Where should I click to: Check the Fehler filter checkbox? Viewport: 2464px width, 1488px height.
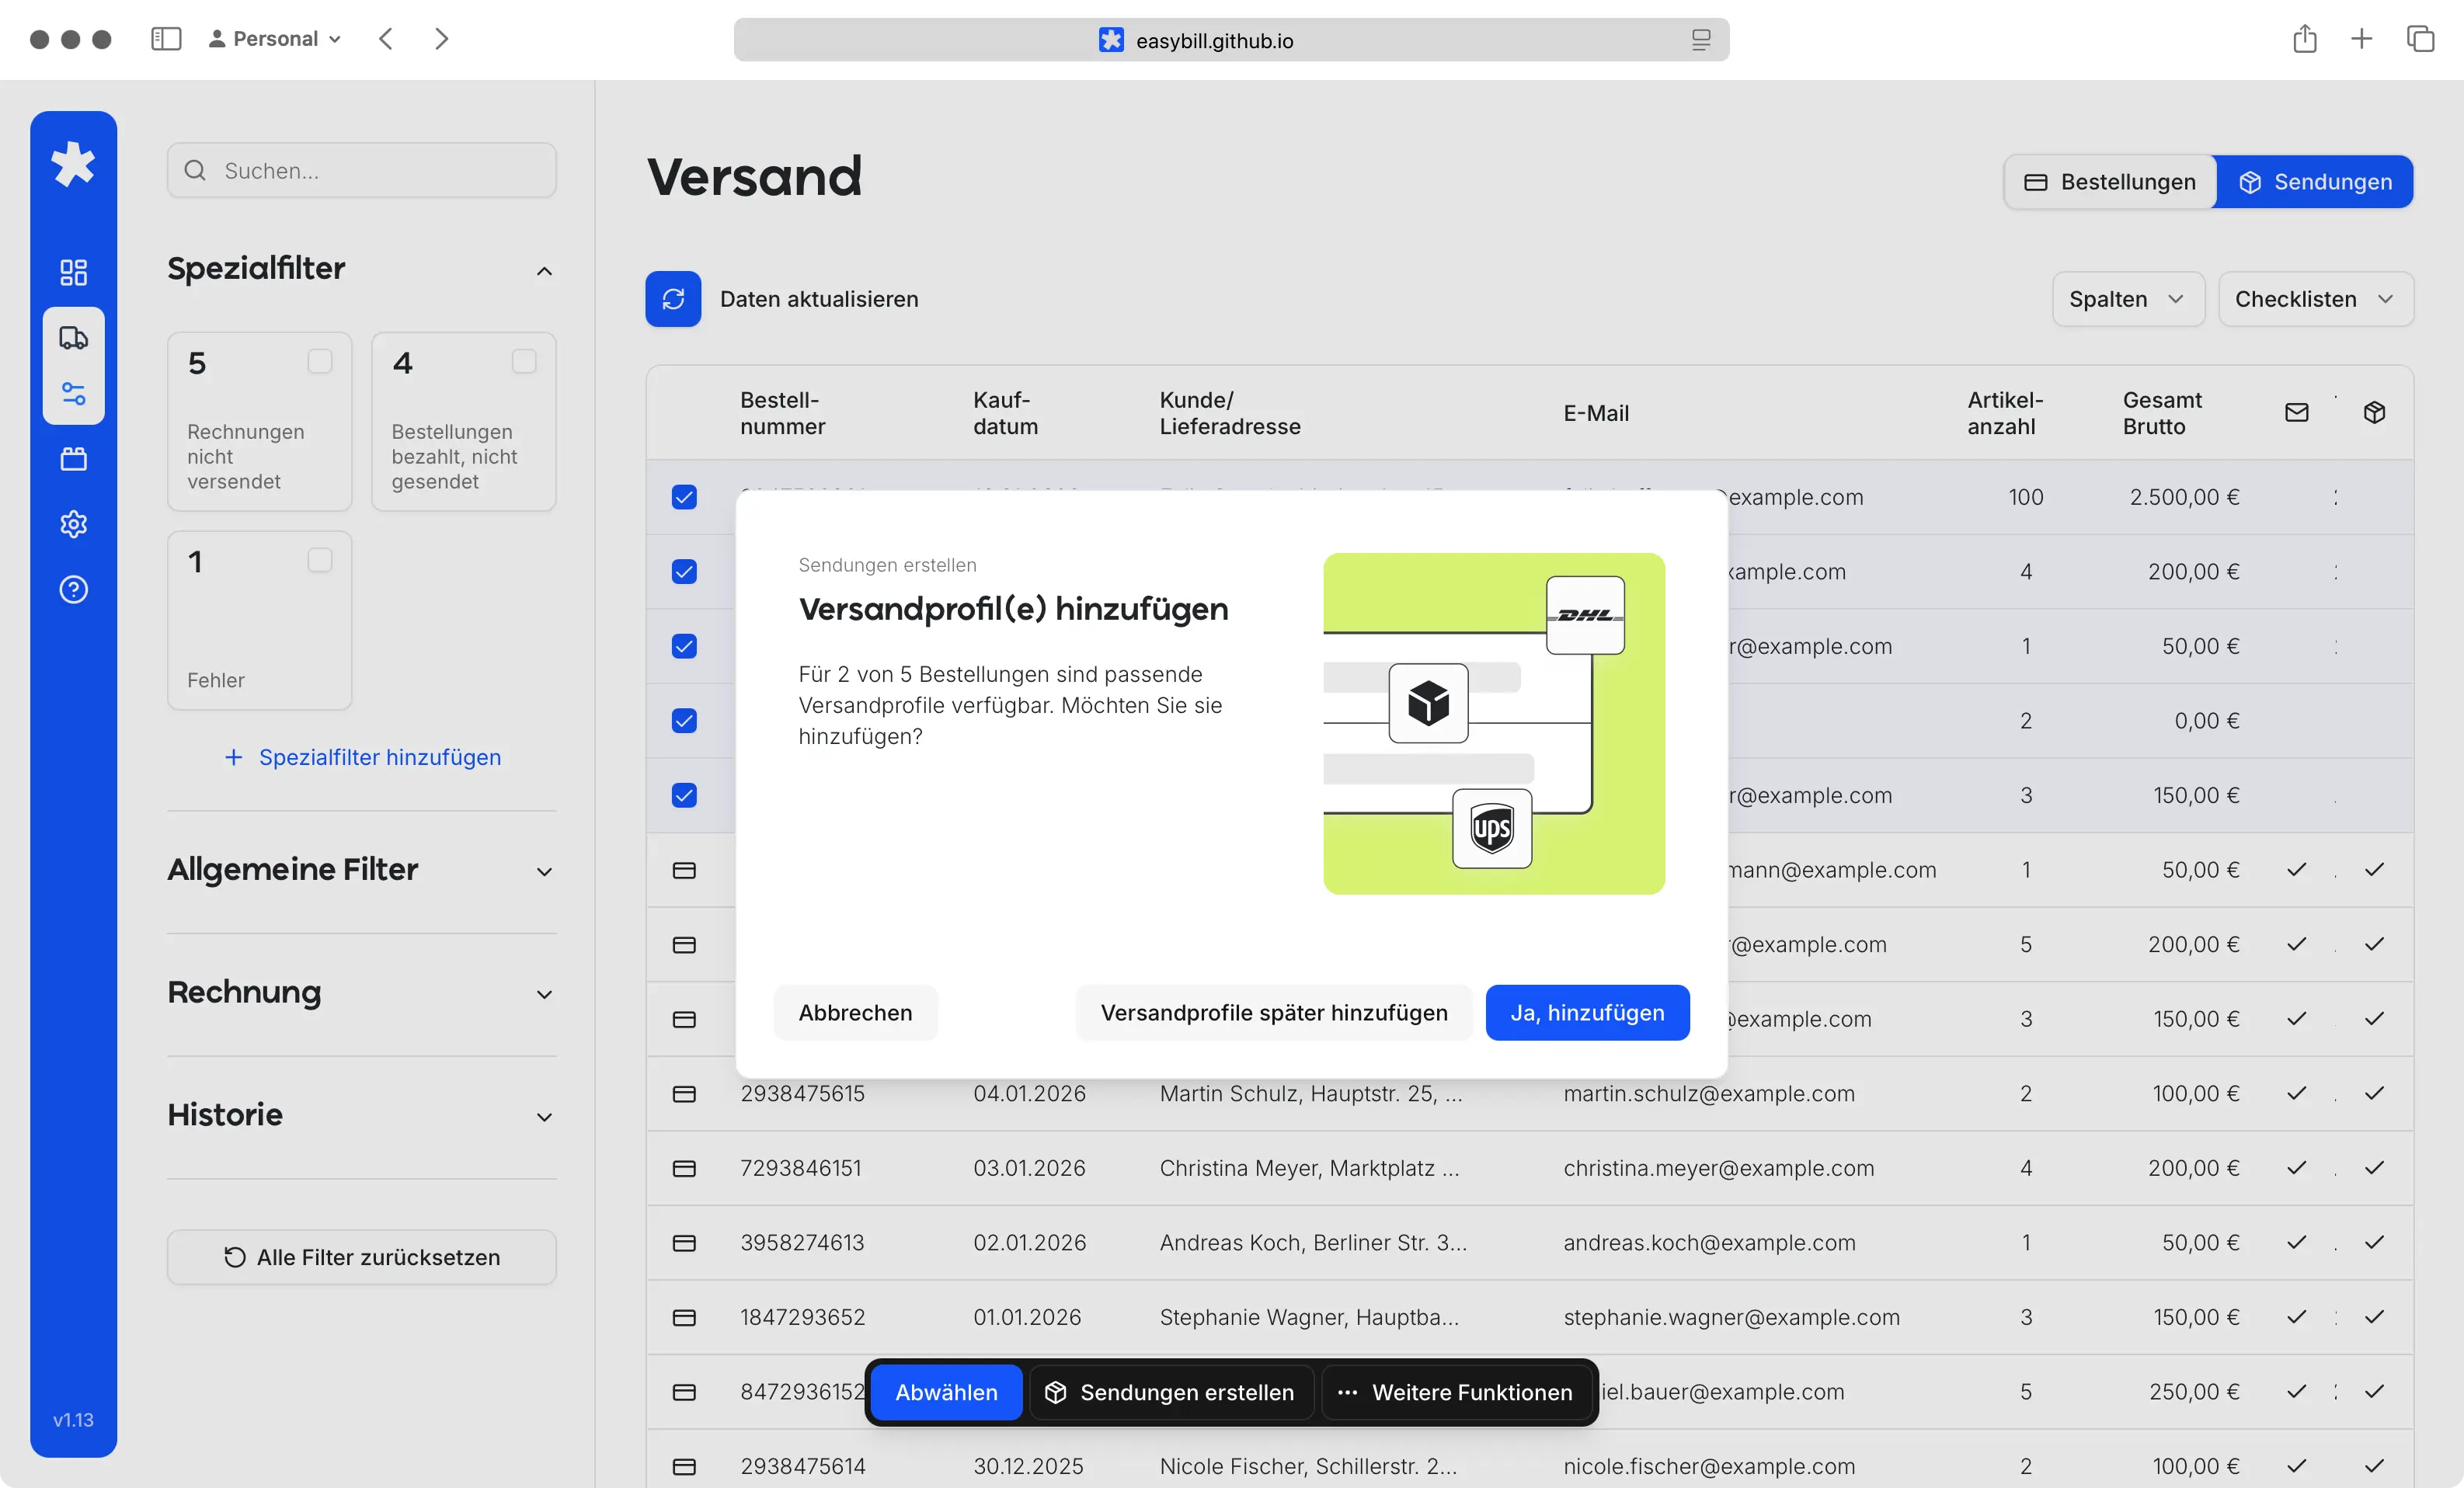320,560
